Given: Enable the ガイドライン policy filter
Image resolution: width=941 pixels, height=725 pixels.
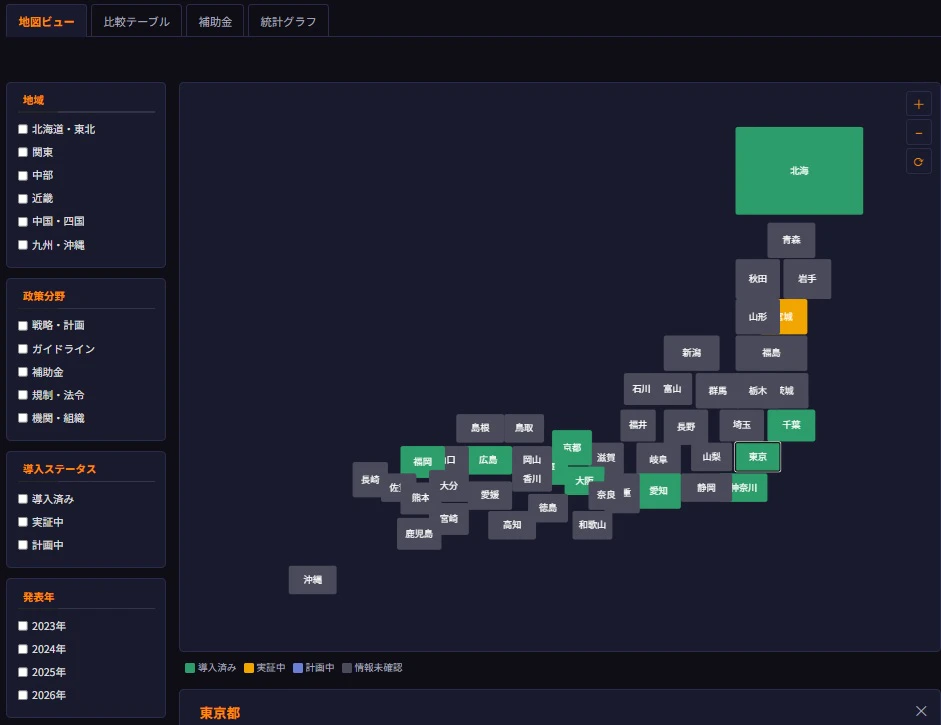Looking at the screenshot, I should point(23,349).
